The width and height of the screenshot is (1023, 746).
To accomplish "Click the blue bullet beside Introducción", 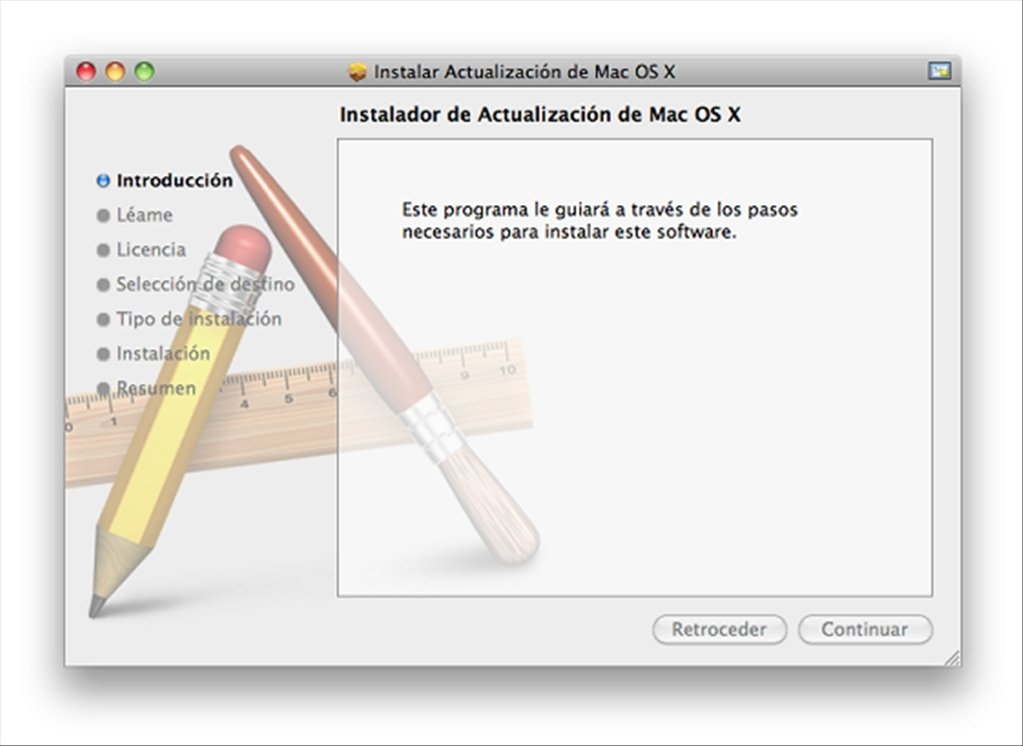I will [103, 180].
